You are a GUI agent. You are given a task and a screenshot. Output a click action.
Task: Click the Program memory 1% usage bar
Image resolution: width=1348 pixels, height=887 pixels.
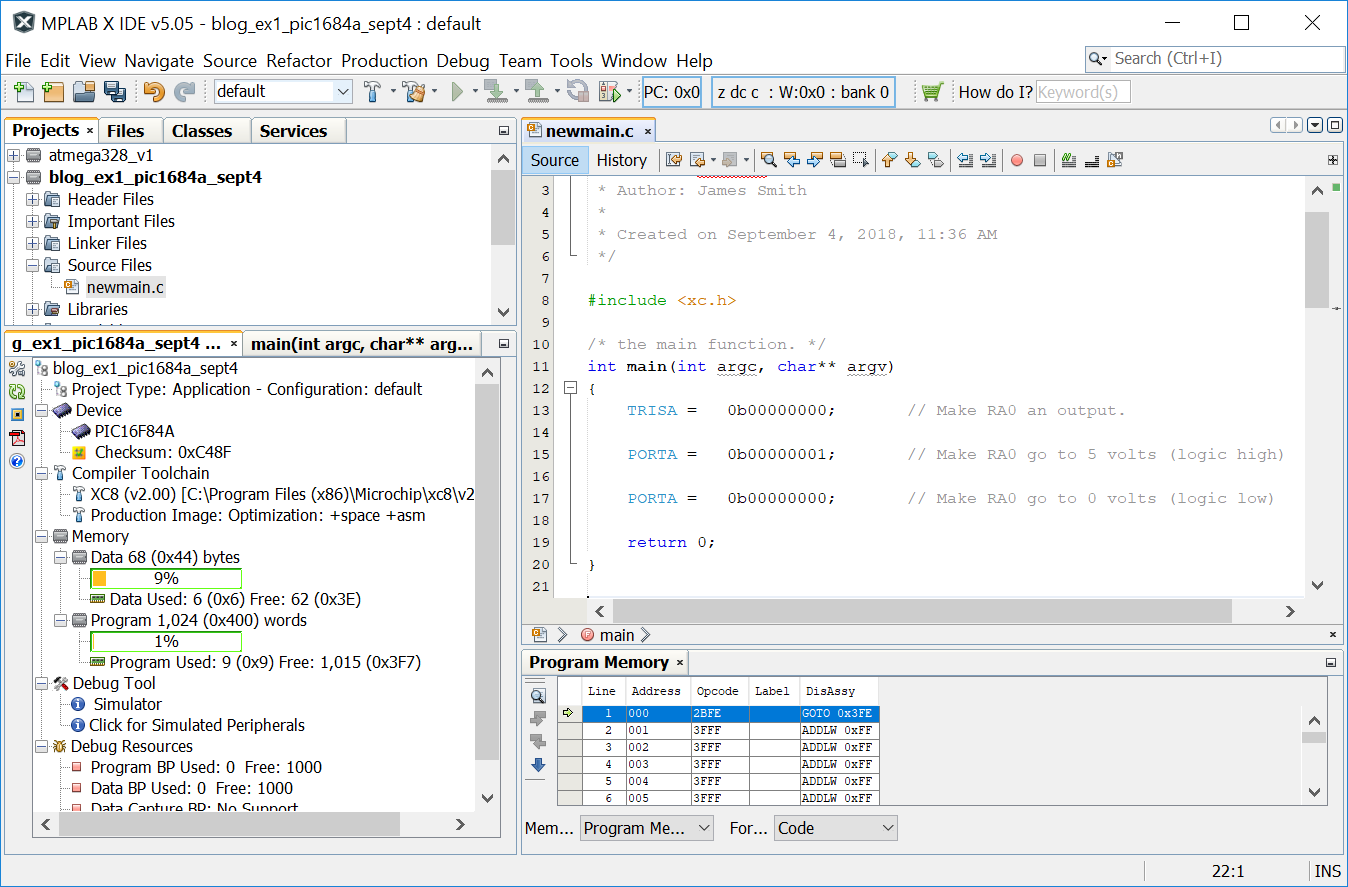pyautogui.click(x=166, y=642)
